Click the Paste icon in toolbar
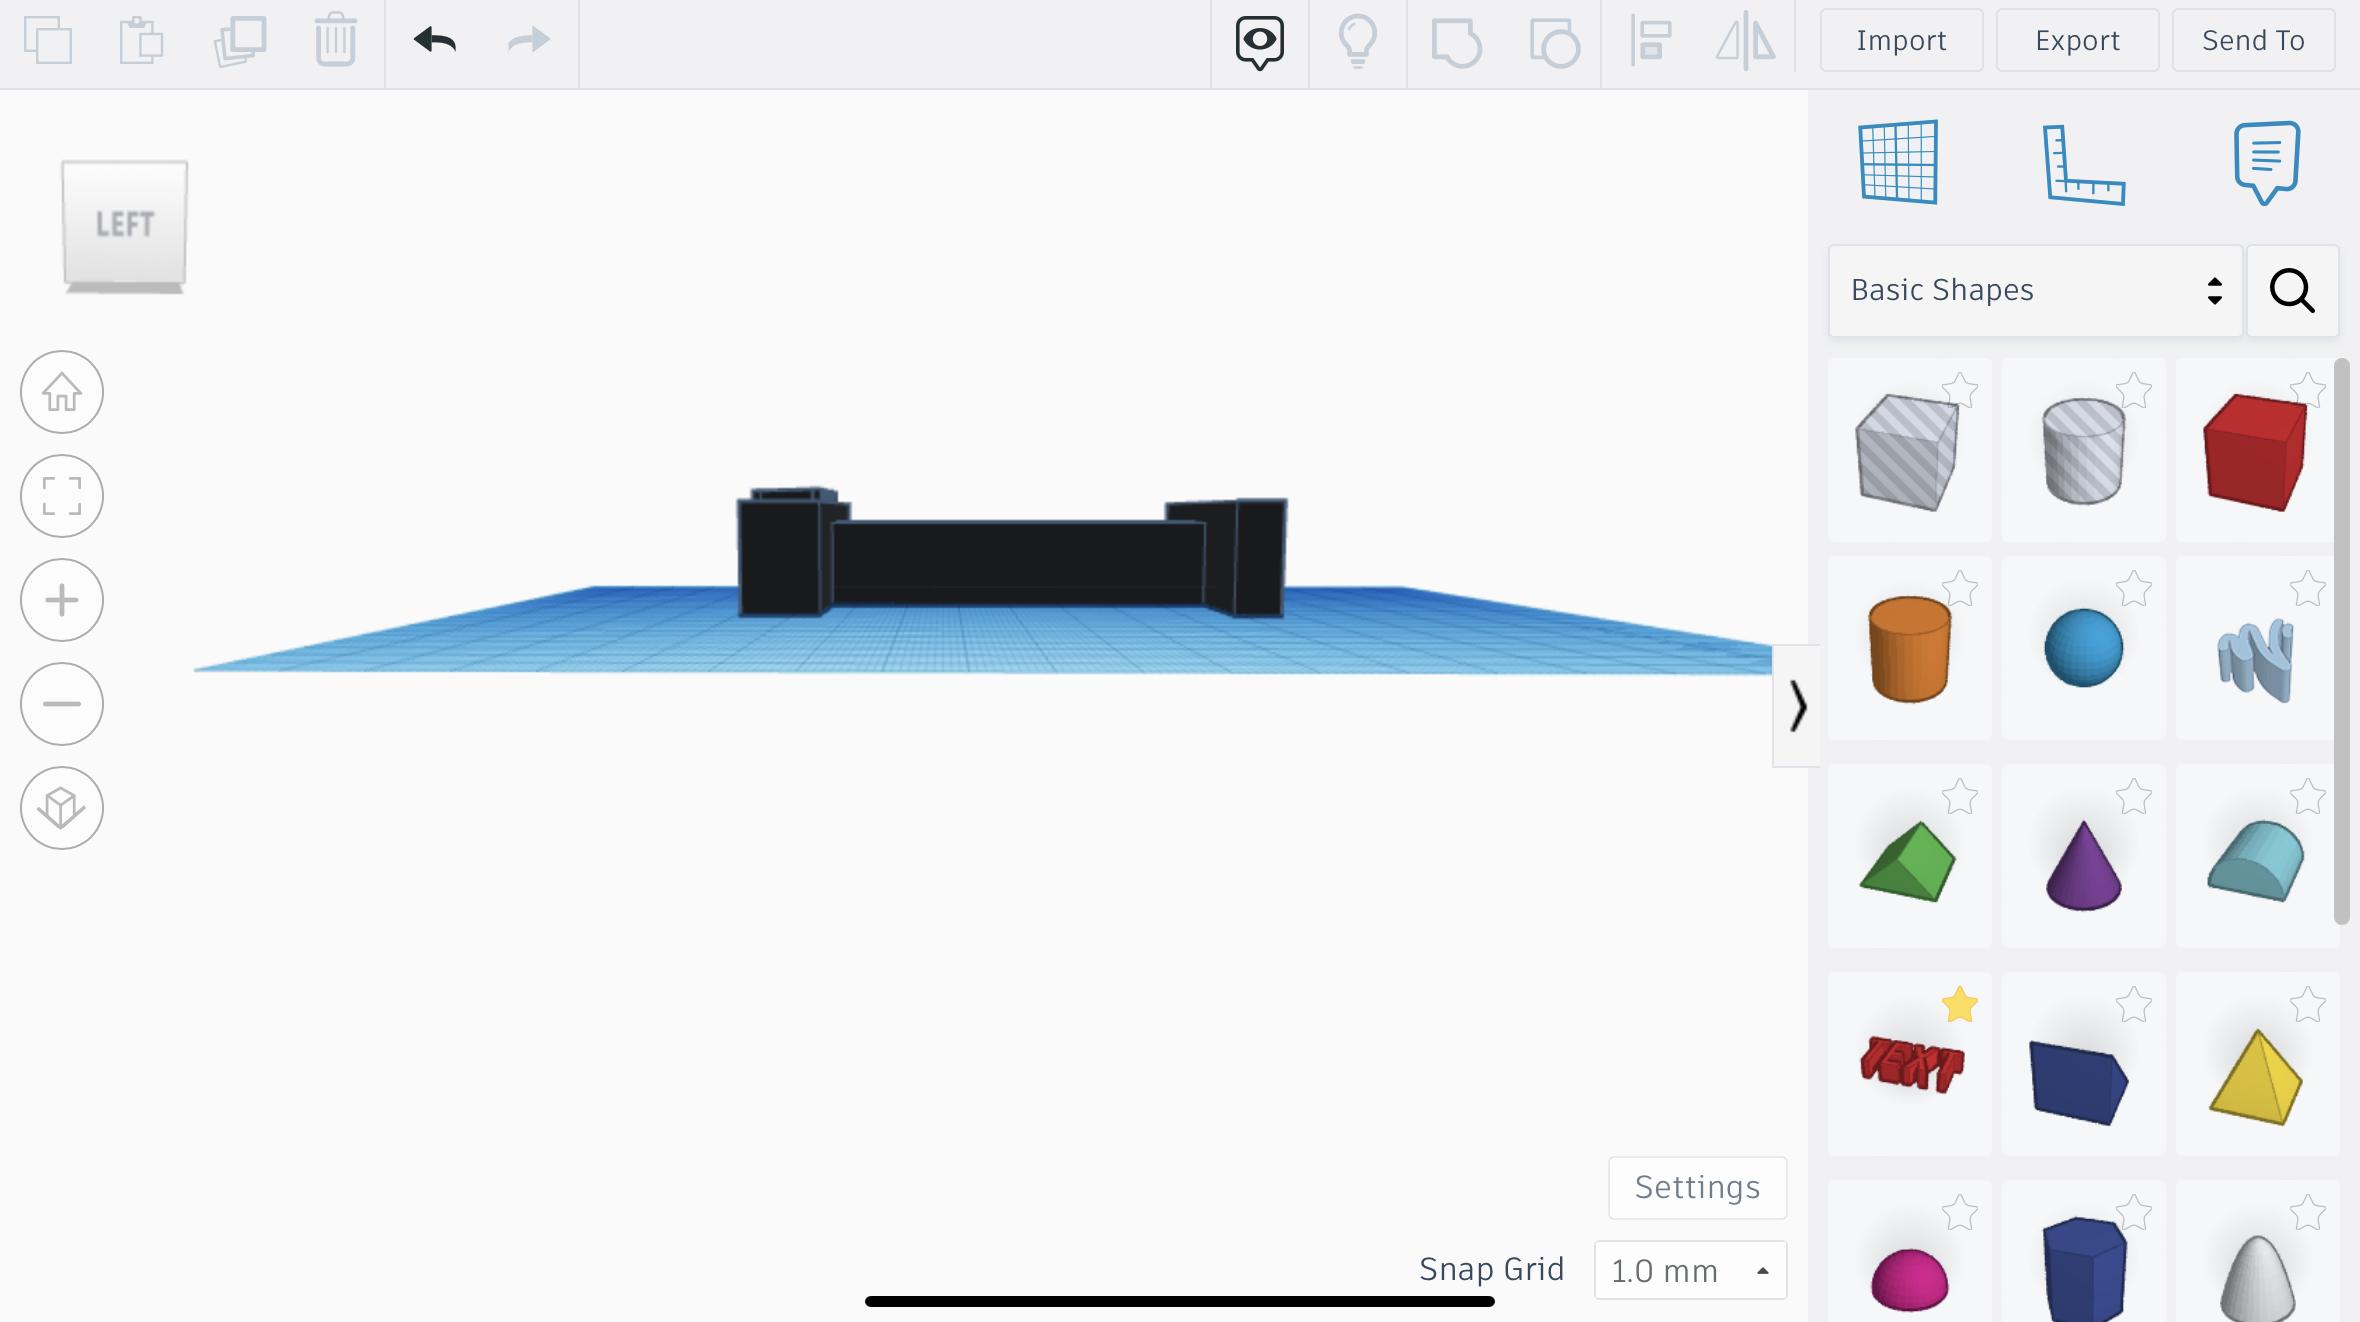 [141, 41]
